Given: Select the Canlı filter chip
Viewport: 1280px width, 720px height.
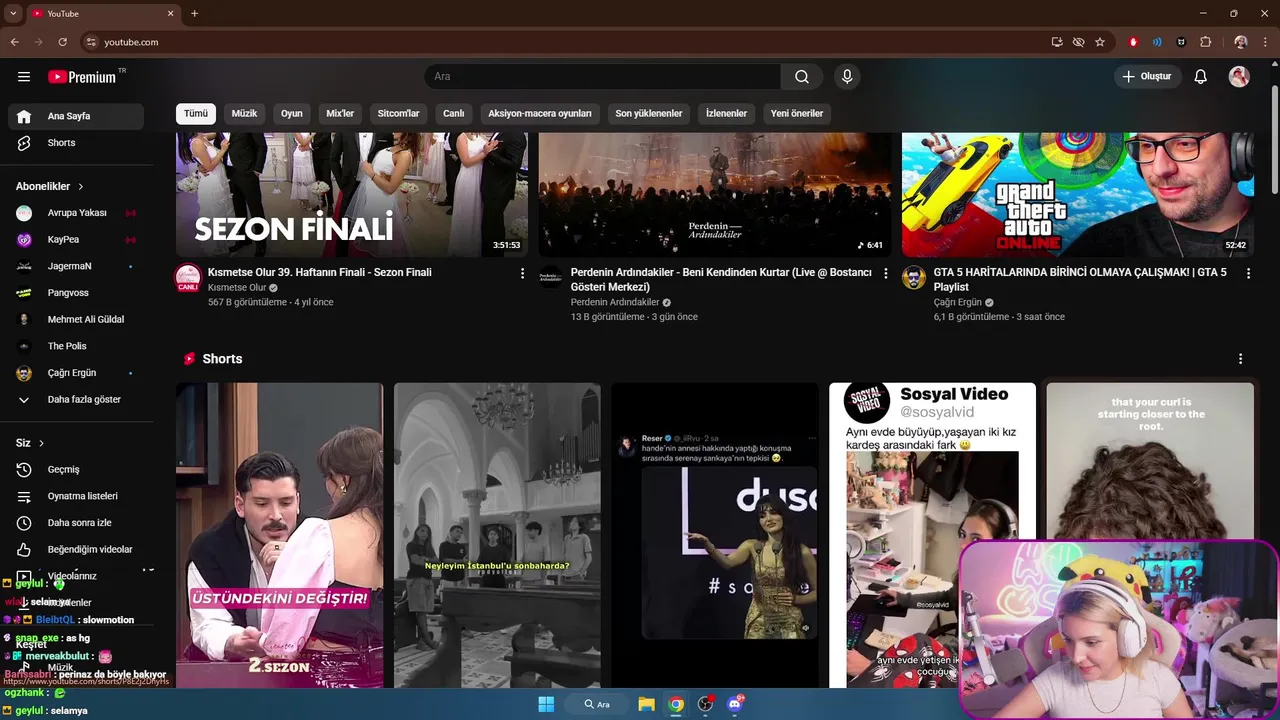Looking at the screenshot, I should point(454,114).
